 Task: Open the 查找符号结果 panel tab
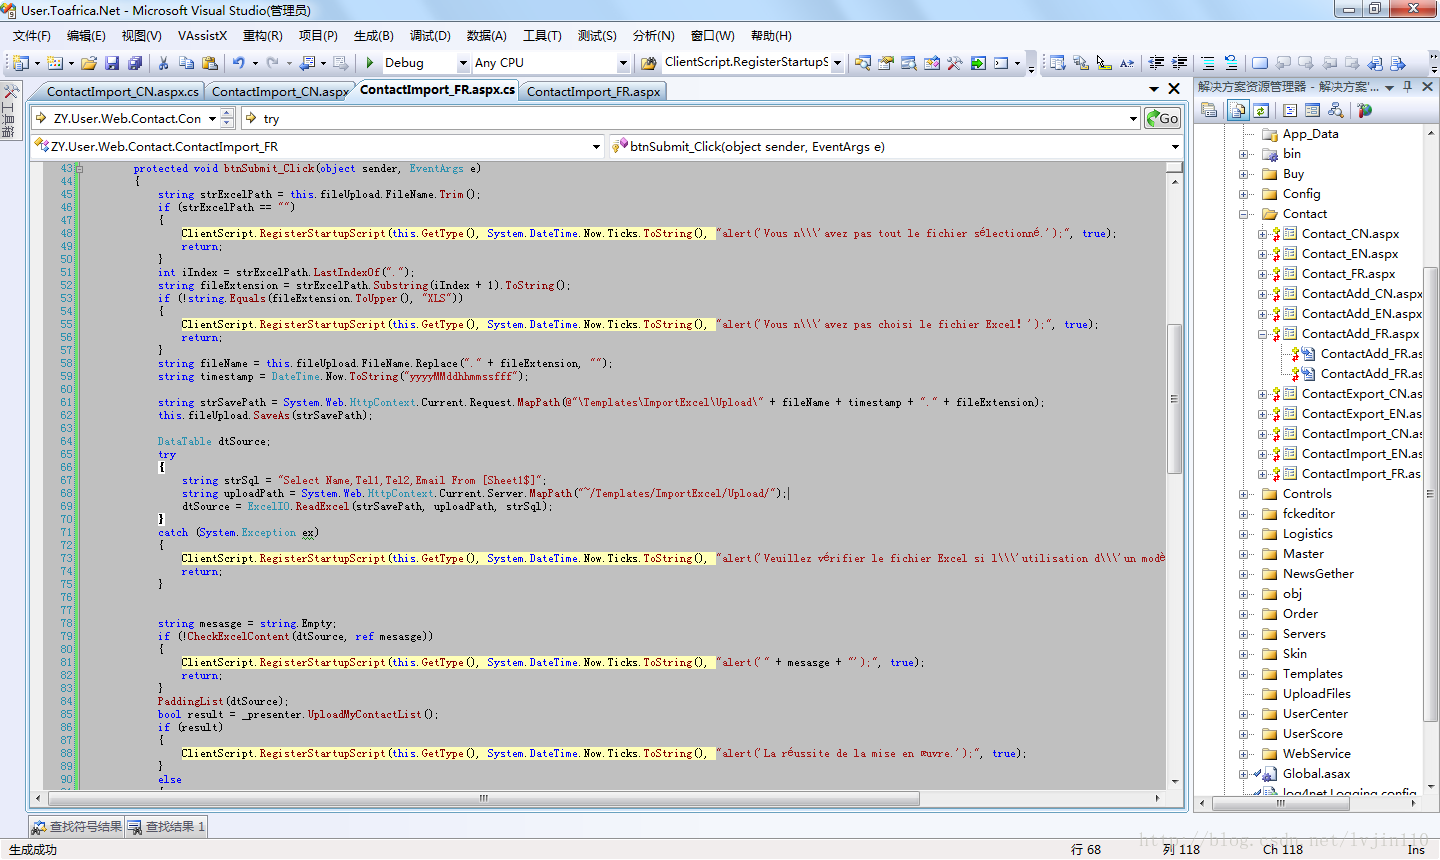(x=77, y=827)
